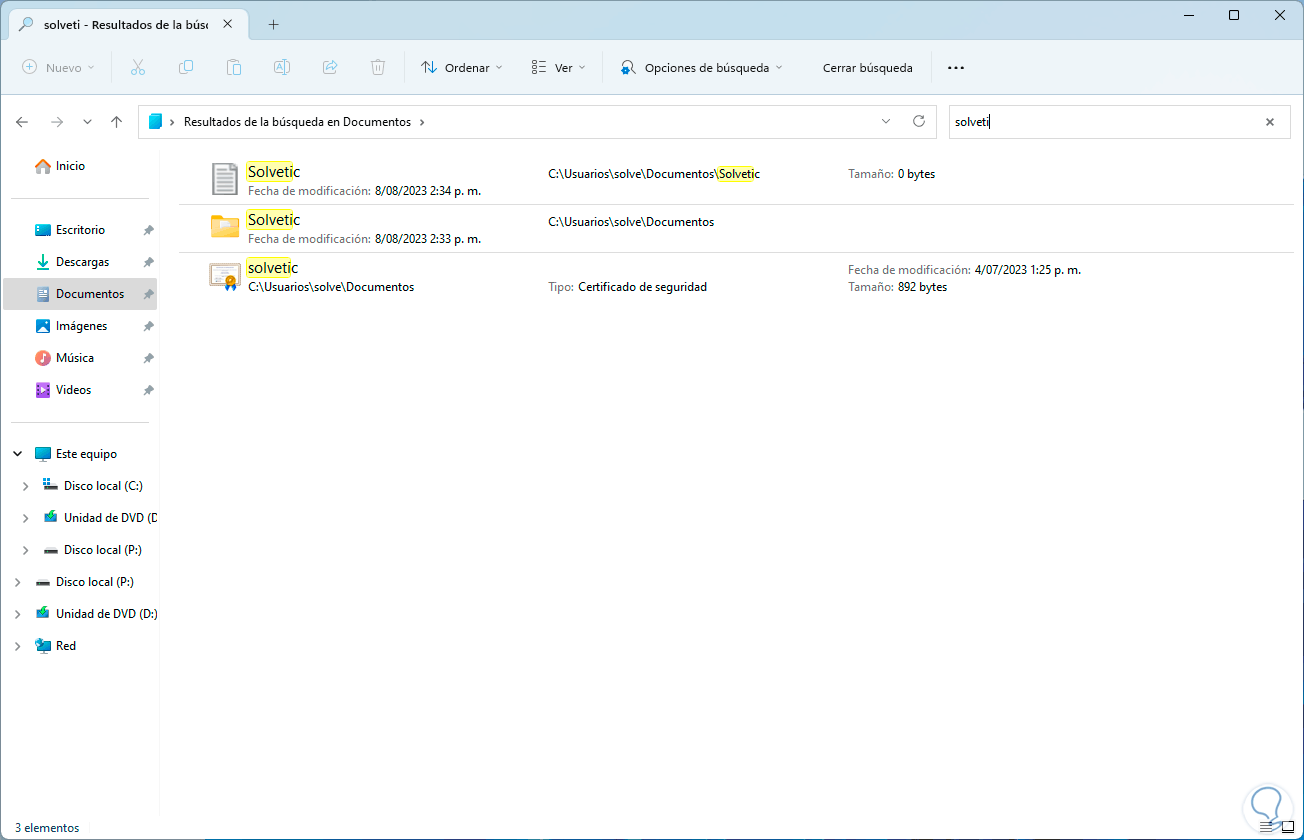
Task: Select Unidad de DVD nested under Este equipo
Action: (110, 518)
